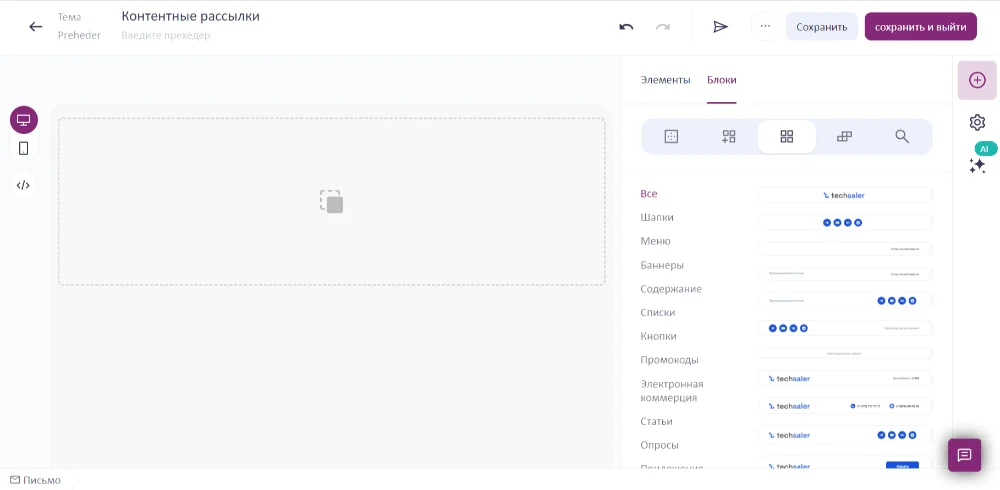Screen dimensions: 1000x490
Task: Choose block with social icons on left
Action: click(845, 328)
